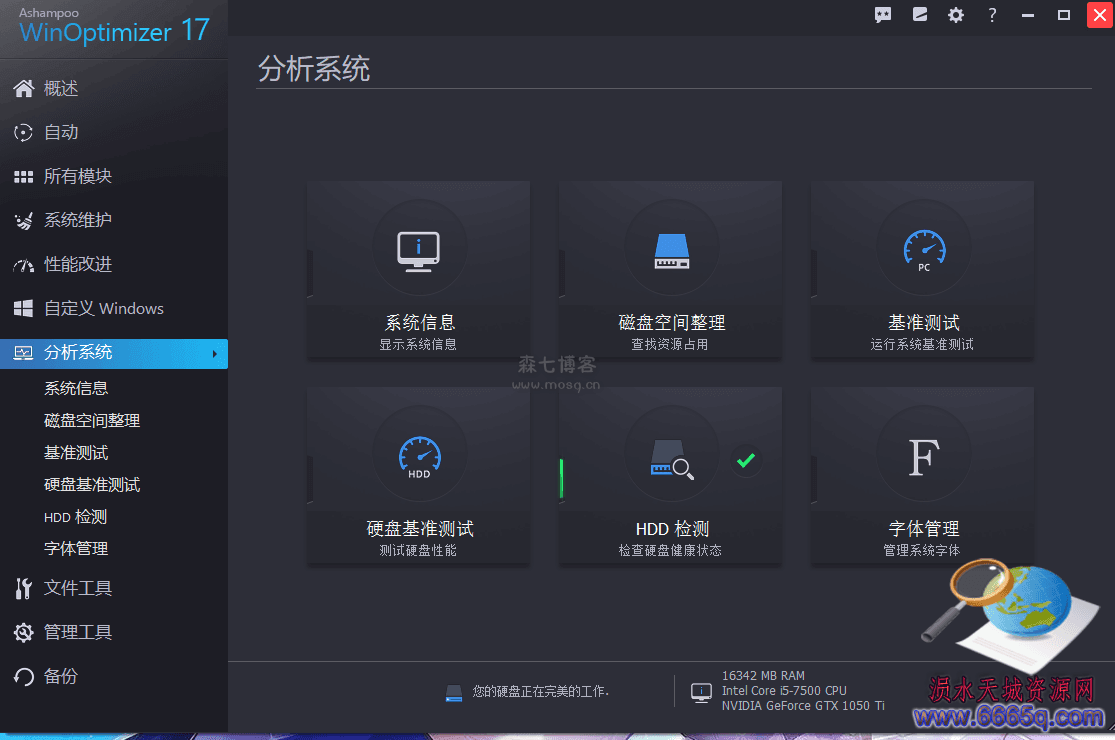
Task: Click the 自定义 Windows sidebar label
Action: 104,309
